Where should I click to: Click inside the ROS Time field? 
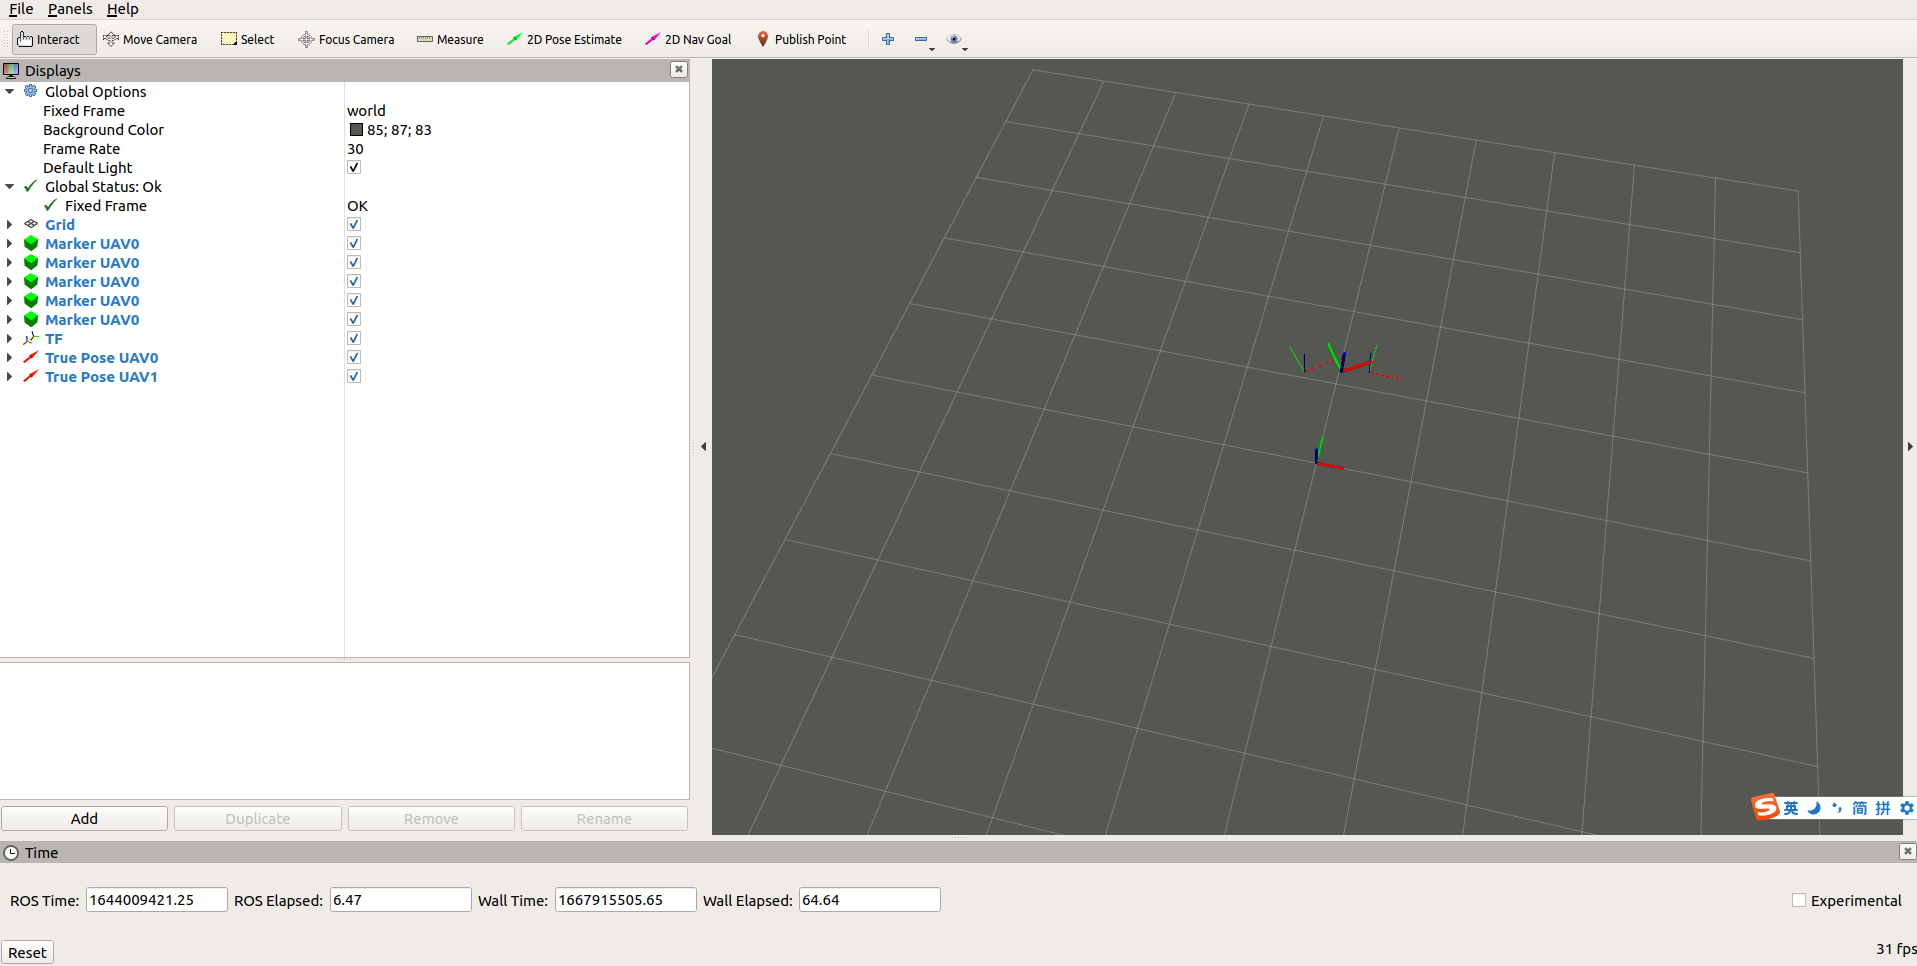tap(155, 899)
